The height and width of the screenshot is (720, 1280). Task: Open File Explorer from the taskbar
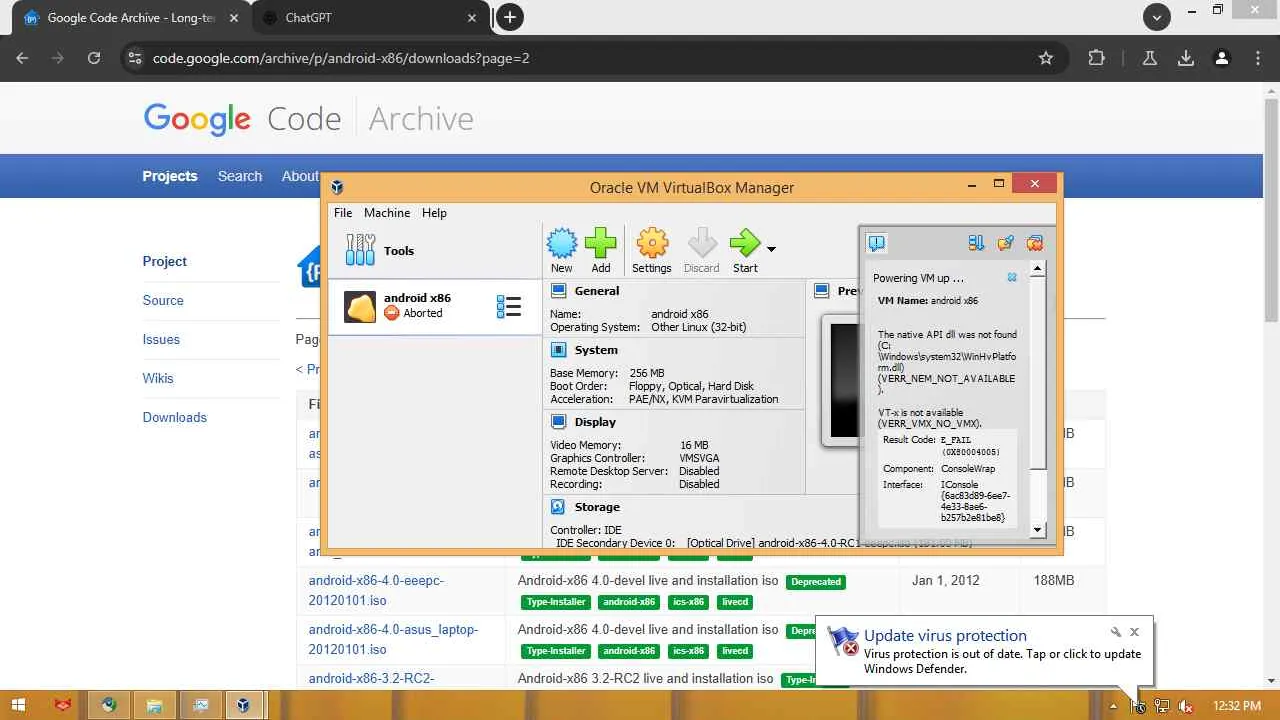tap(154, 705)
